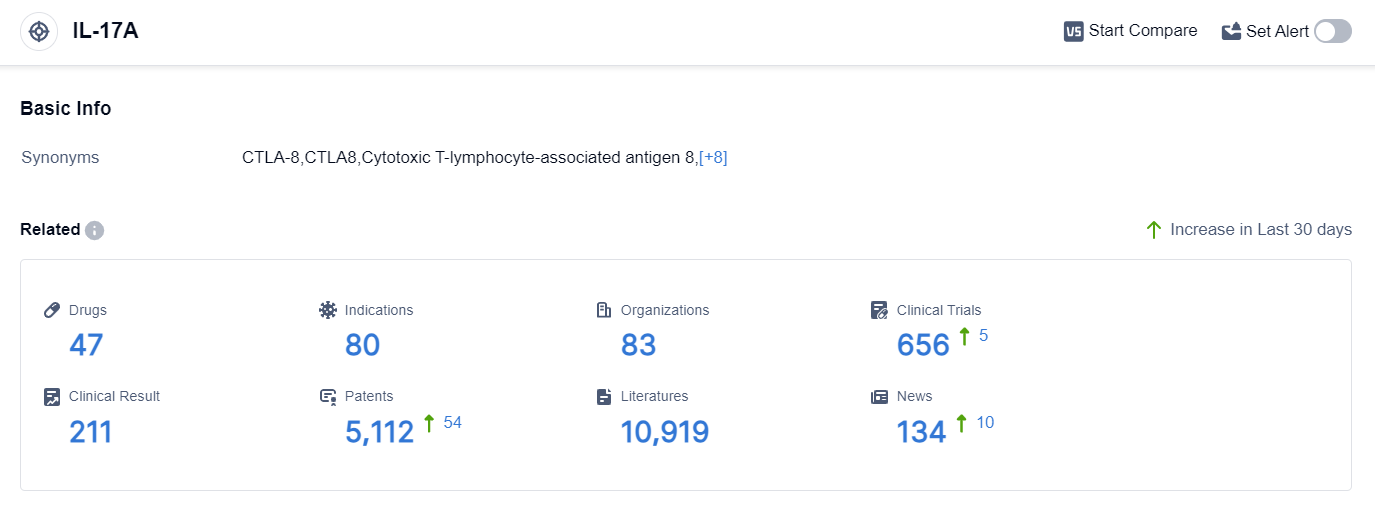Click the Related info icon
Viewport: 1375px width, 514px height.
tap(94, 230)
